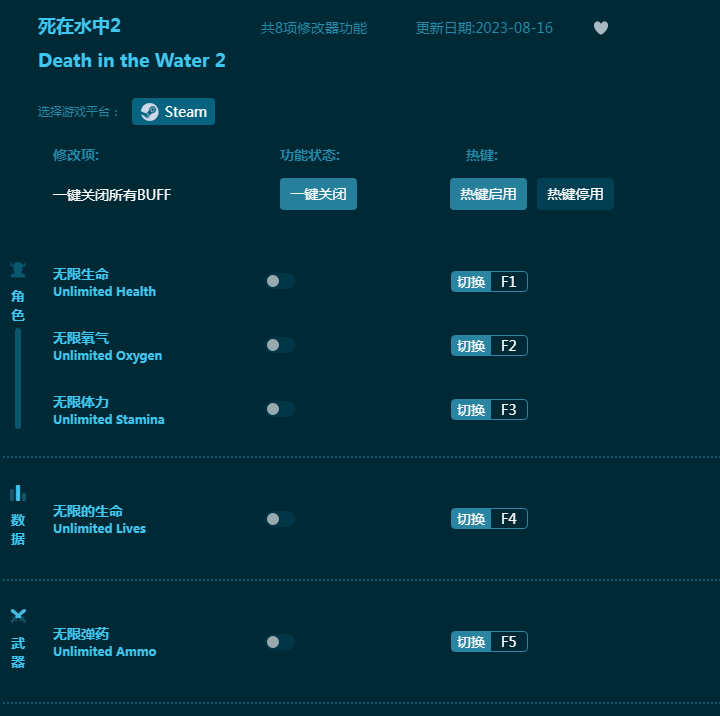Turn on Unlimited Oxygen switch
Viewport: 720px width, 716px height.
click(x=279, y=345)
